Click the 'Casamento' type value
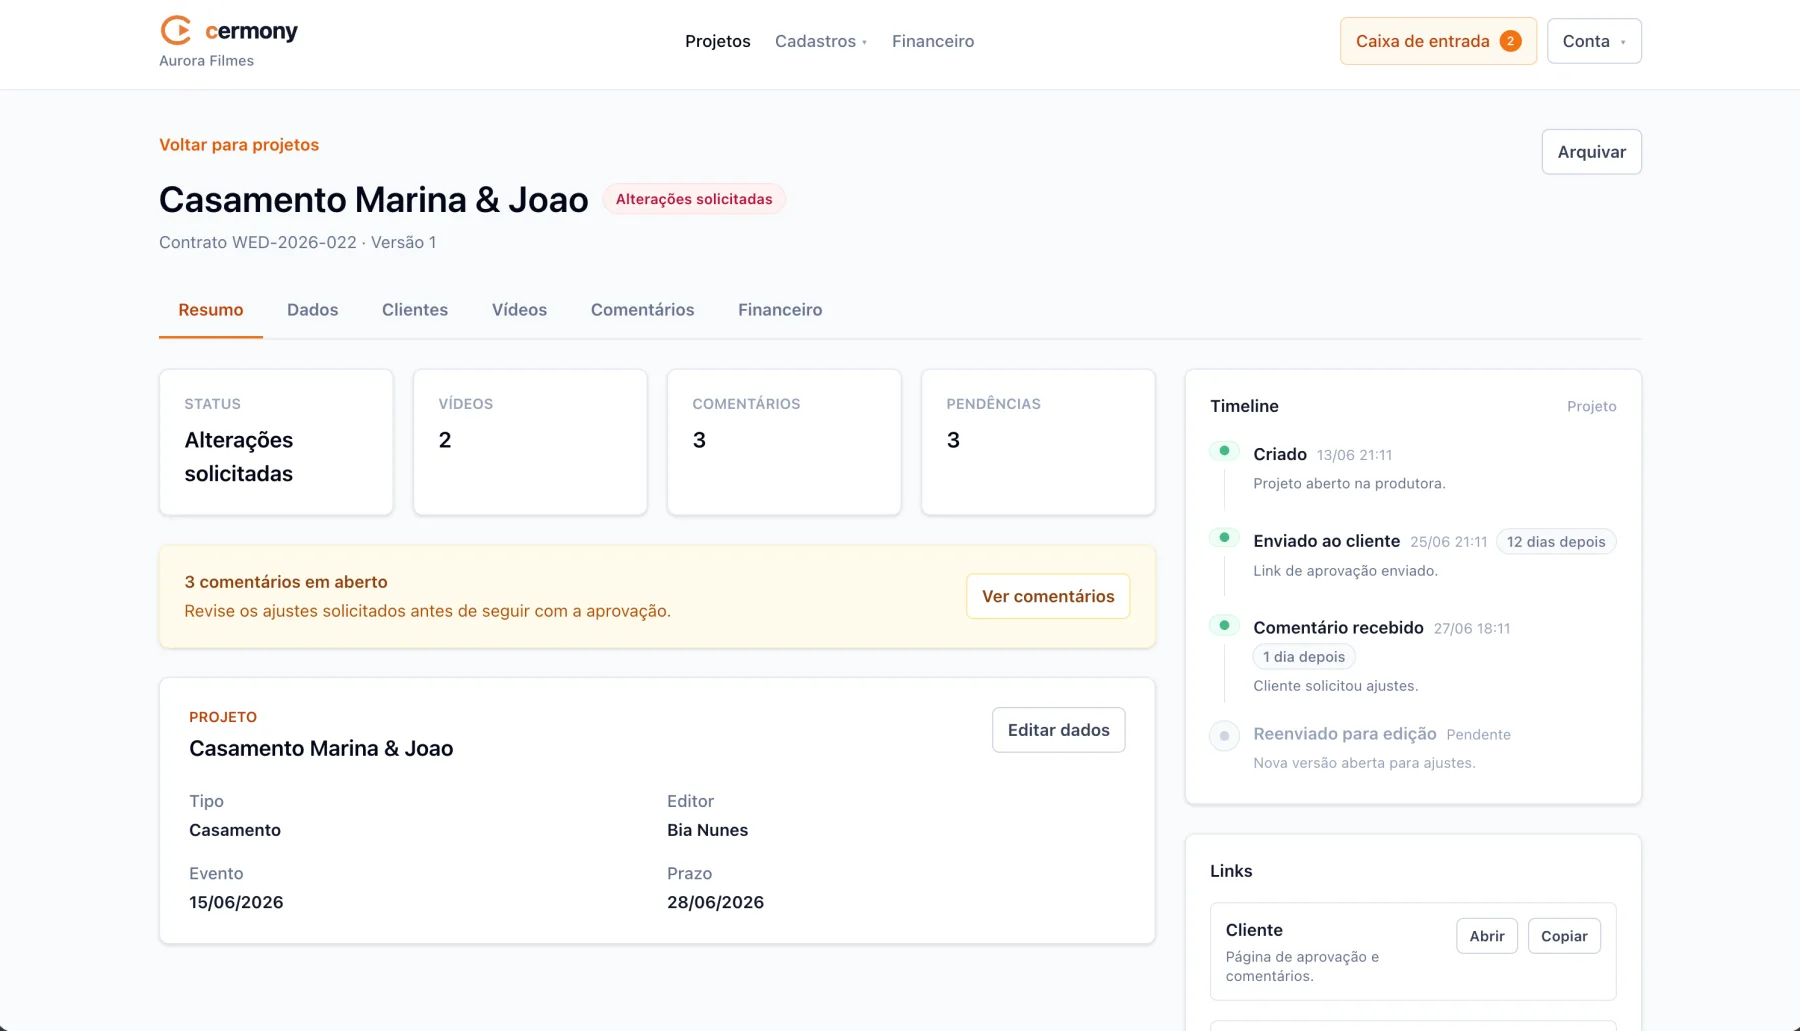Viewport: 1800px width, 1031px height. (x=235, y=830)
